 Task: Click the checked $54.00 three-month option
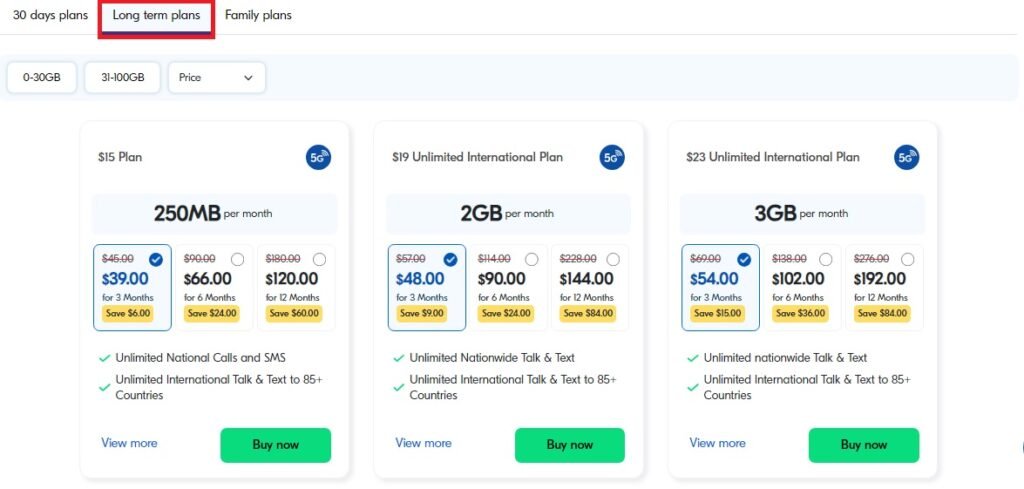[720, 287]
